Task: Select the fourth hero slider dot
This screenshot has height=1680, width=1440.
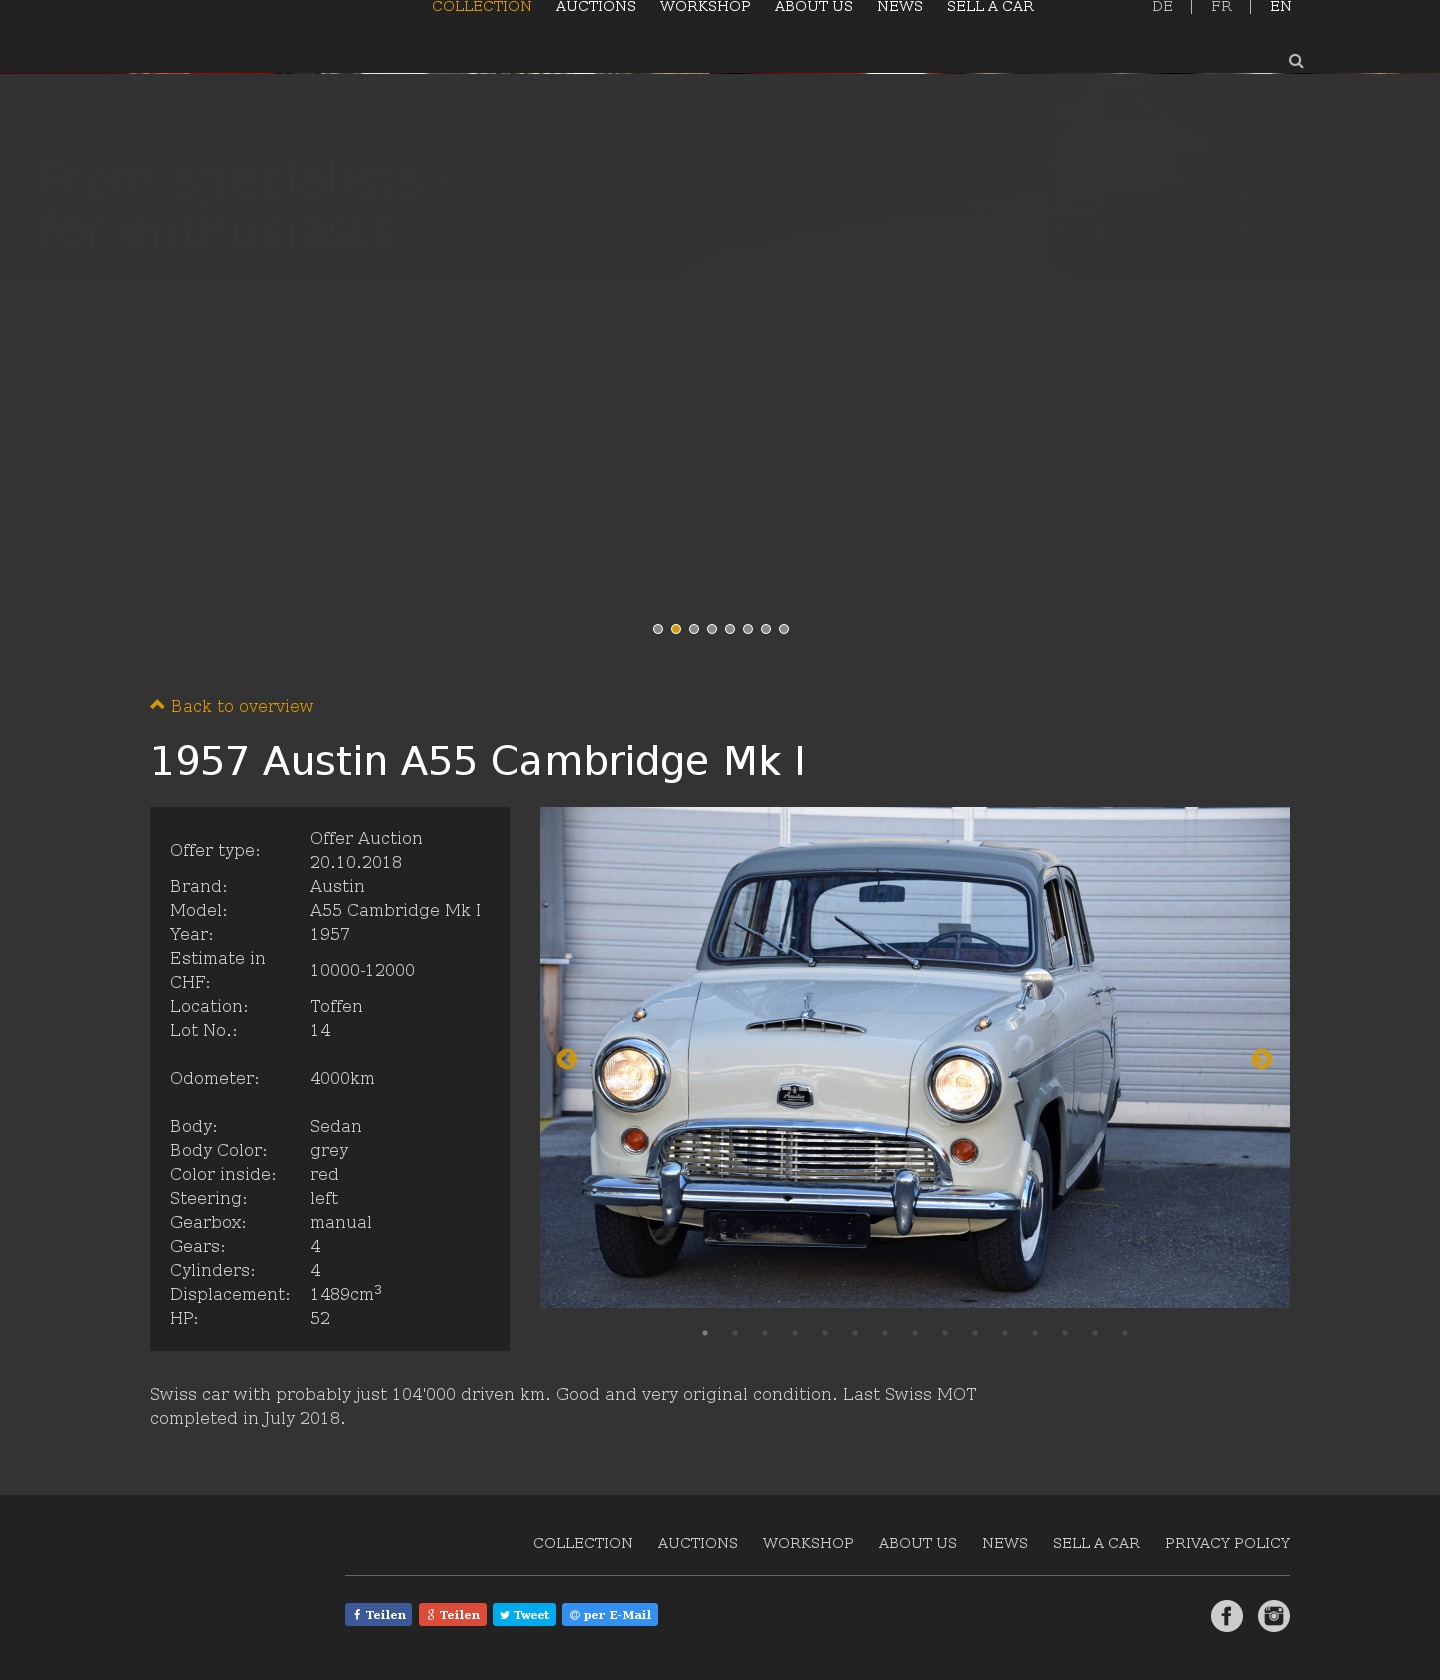Action: tap(712, 629)
